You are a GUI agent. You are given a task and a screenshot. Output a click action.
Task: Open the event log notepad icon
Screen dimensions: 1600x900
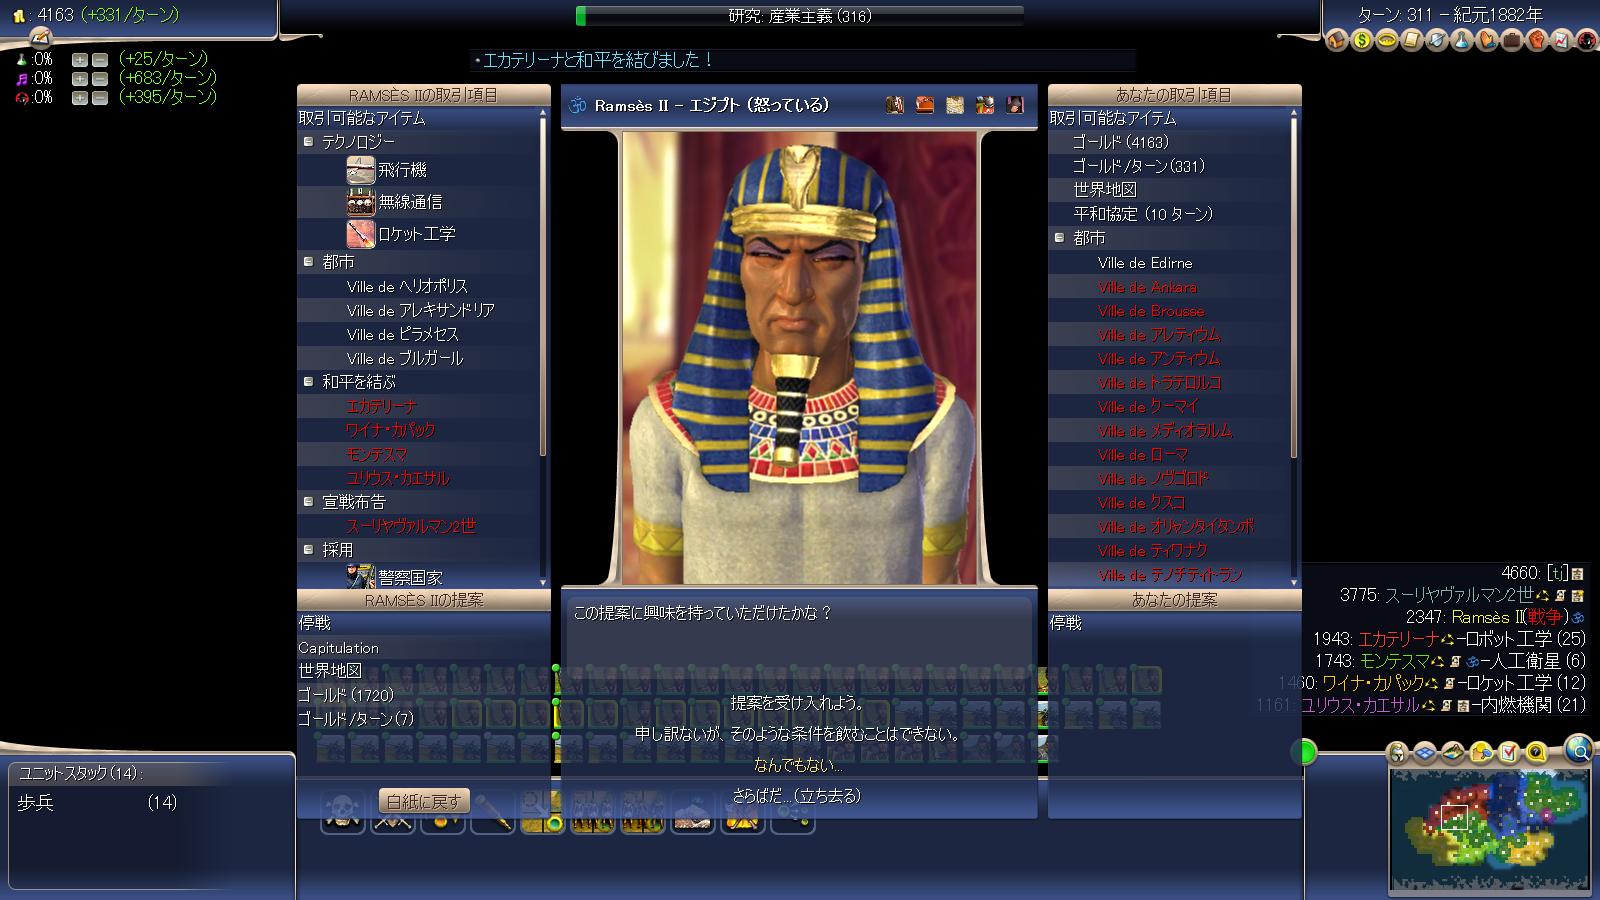click(x=40, y=36)
